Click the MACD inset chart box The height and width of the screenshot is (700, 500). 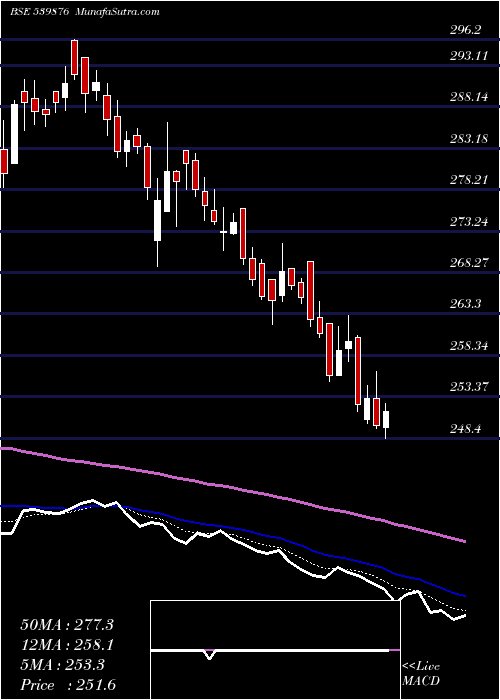point(275,650)
